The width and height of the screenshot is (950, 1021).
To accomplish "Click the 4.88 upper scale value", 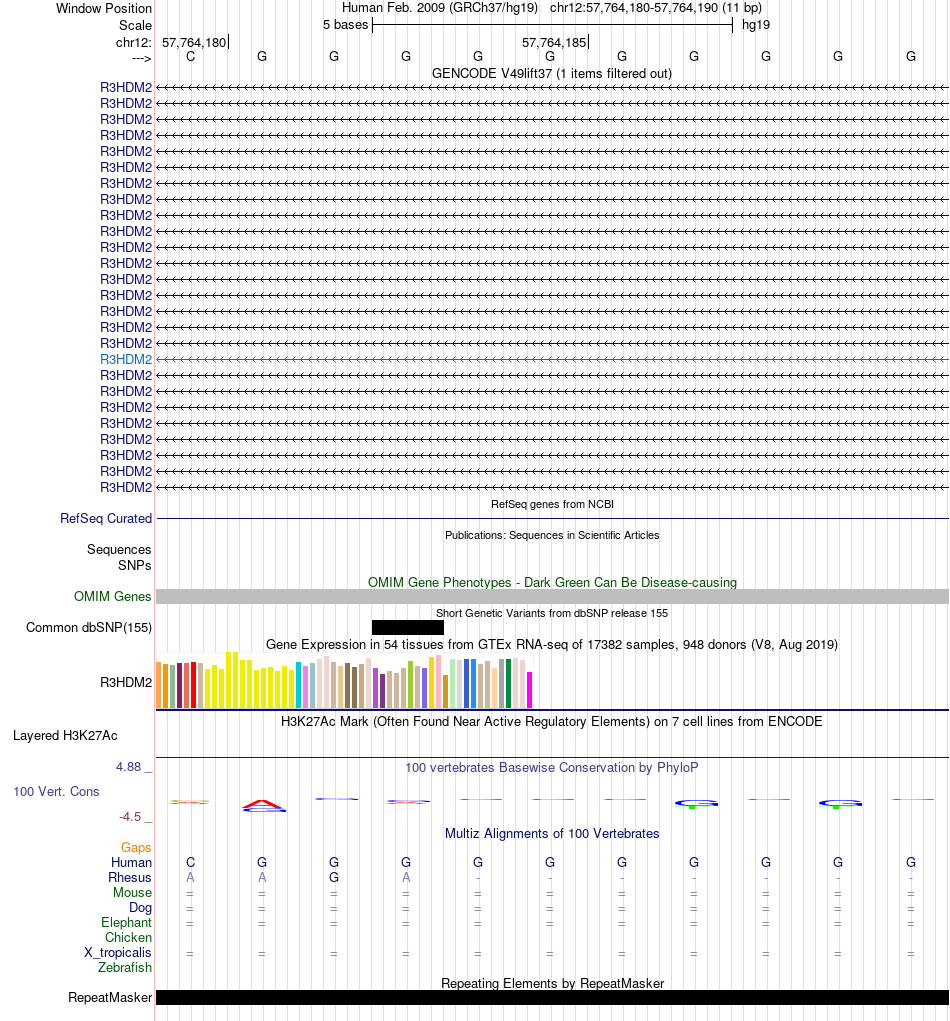I will 128,767.
